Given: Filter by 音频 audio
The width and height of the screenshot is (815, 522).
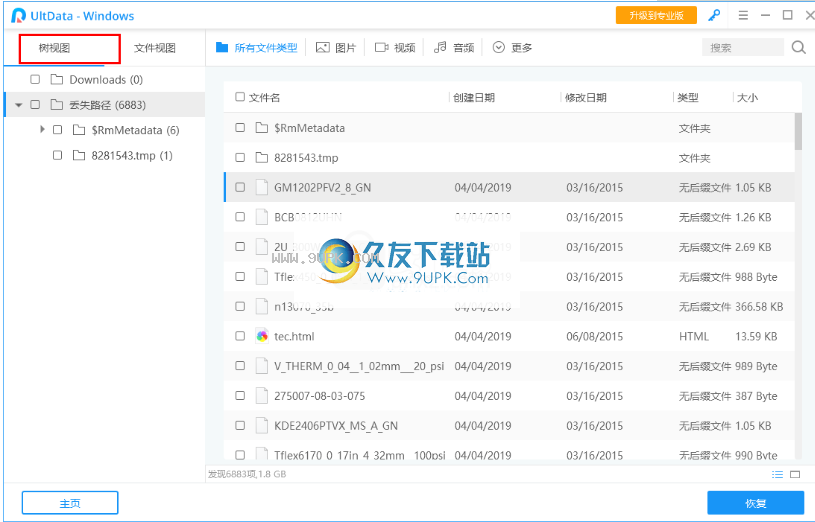Looking at the screenshot, I should [x=454, y=48].
